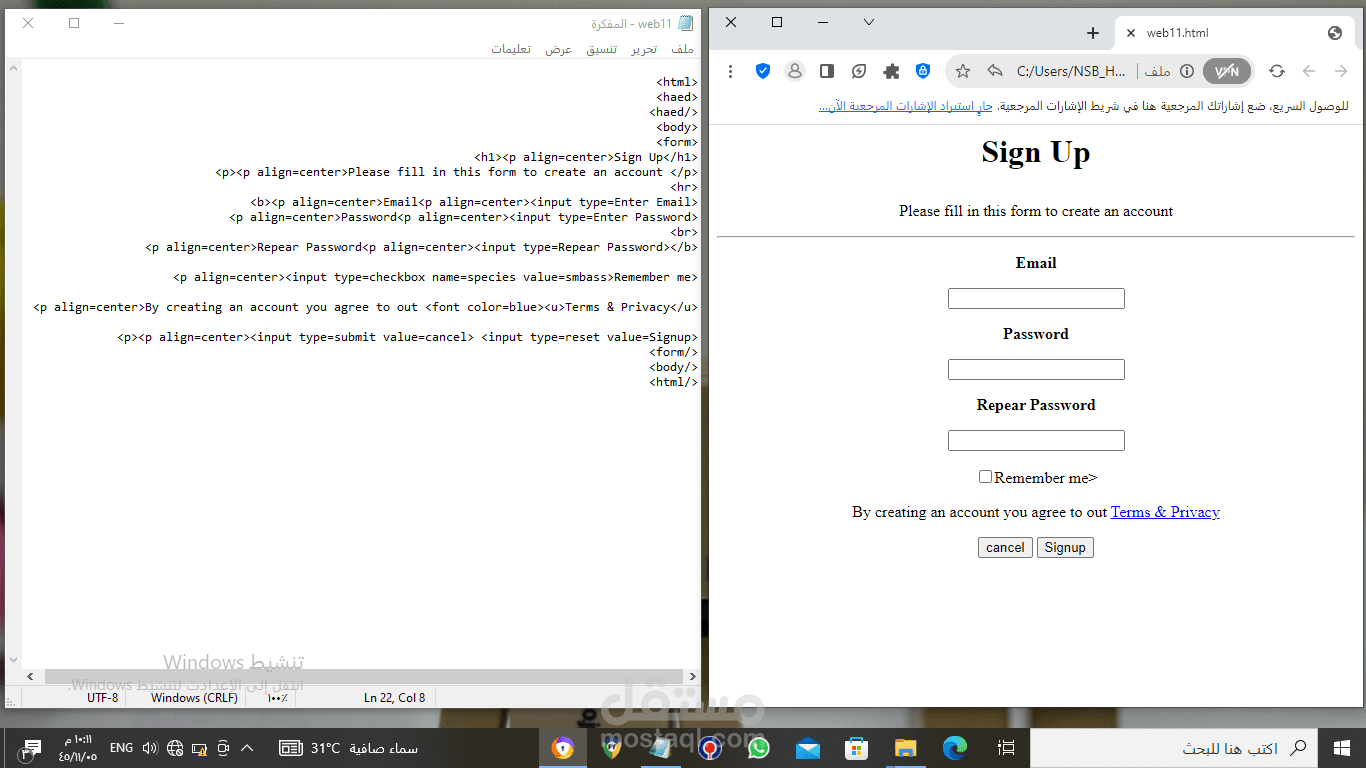Open the volume speaker icon in tray
The image size is (1366, 768).
(x=150, y=748)
